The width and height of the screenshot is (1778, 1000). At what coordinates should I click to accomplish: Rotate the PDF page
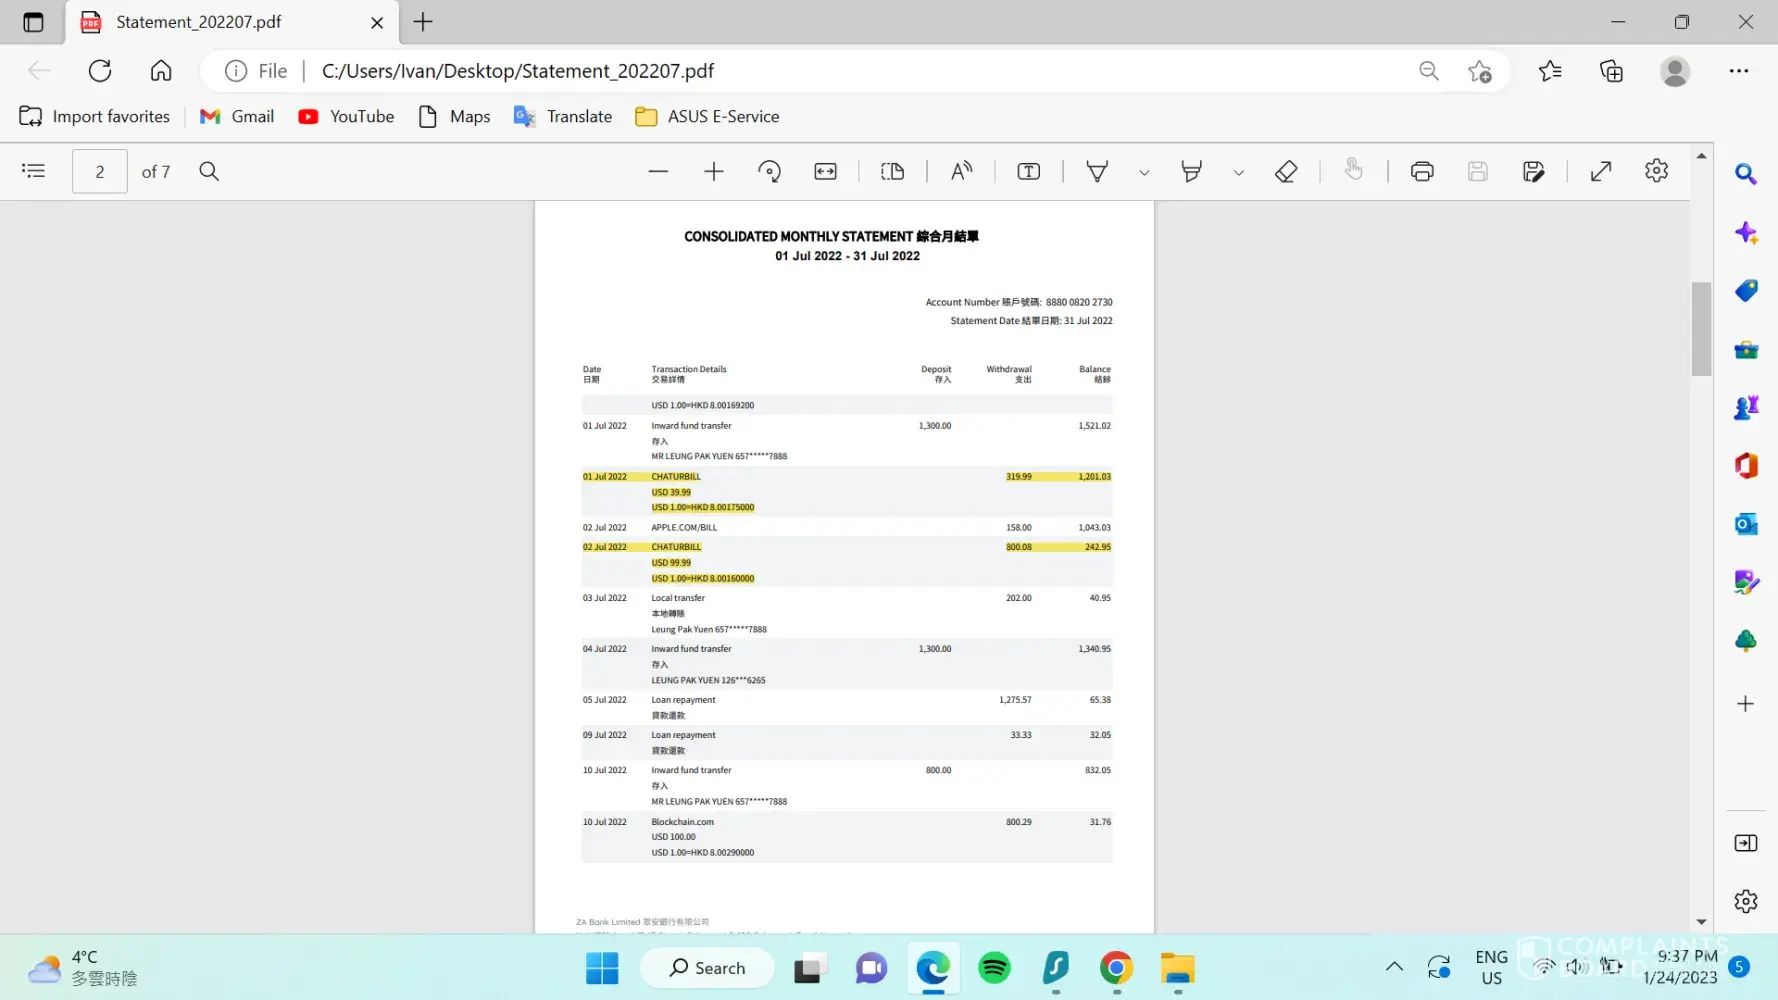point(769,172)
